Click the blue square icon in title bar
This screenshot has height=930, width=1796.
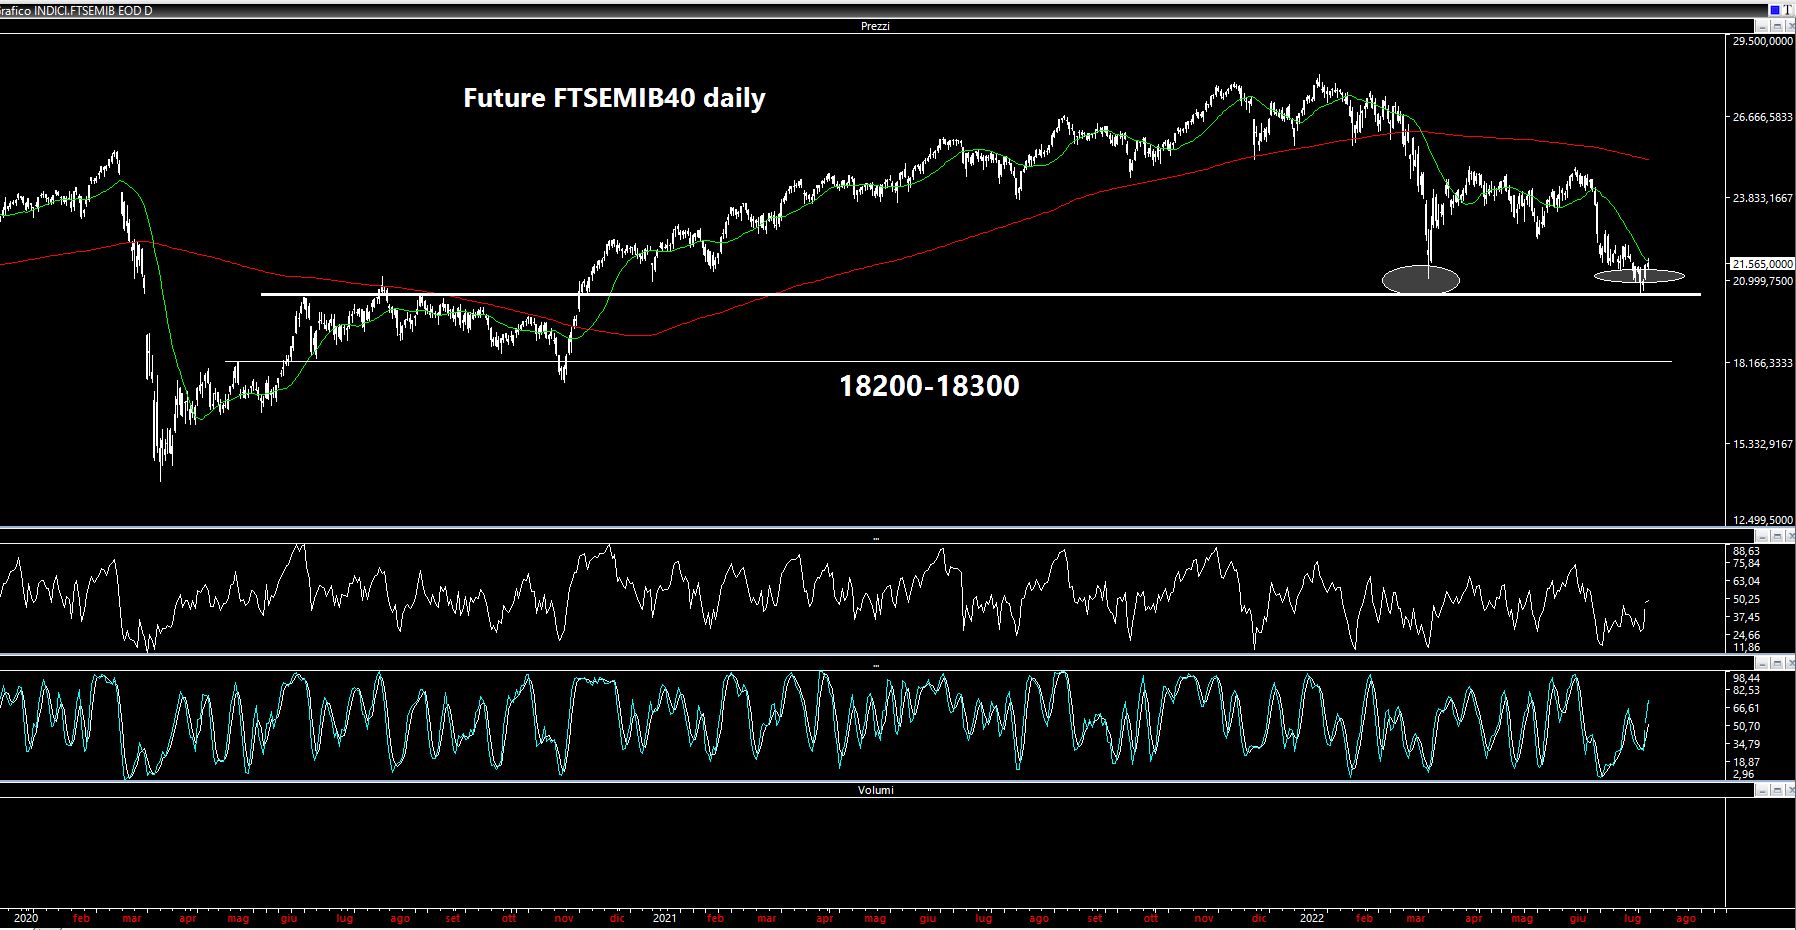[1774, 10]
